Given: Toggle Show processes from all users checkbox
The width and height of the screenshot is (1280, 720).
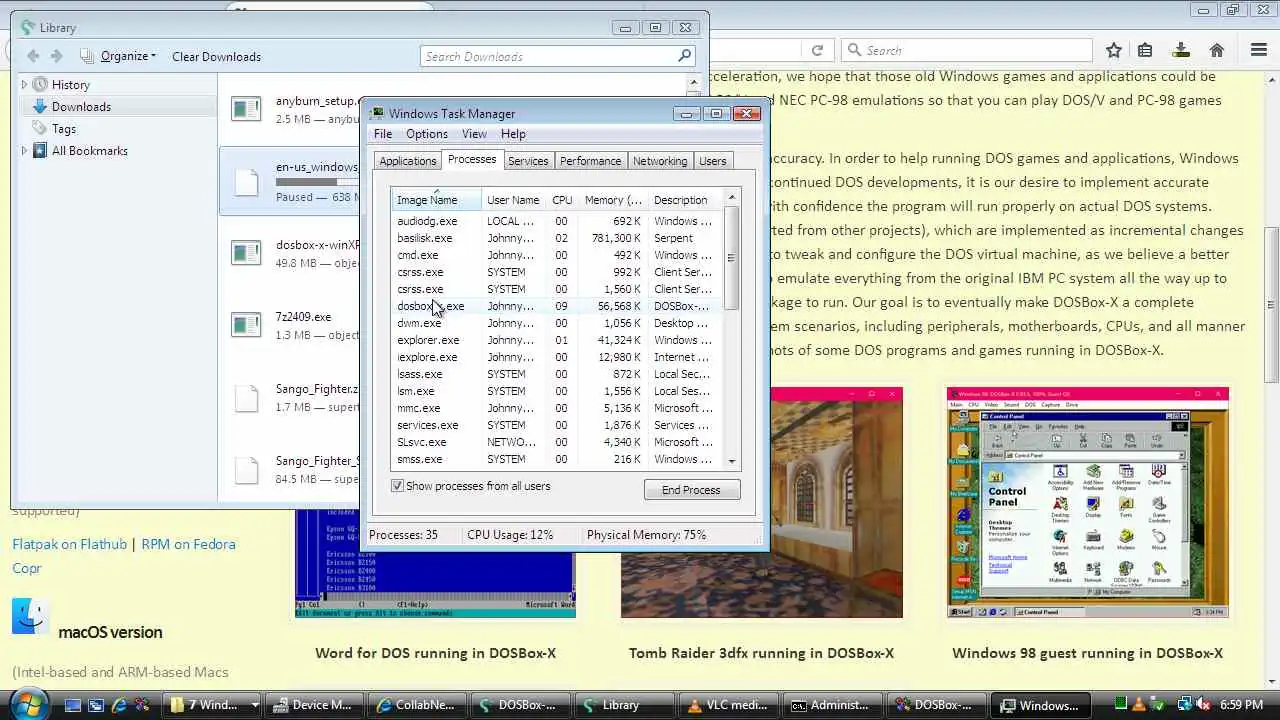Looking at the screenshot, I should (x=398, y=486).
